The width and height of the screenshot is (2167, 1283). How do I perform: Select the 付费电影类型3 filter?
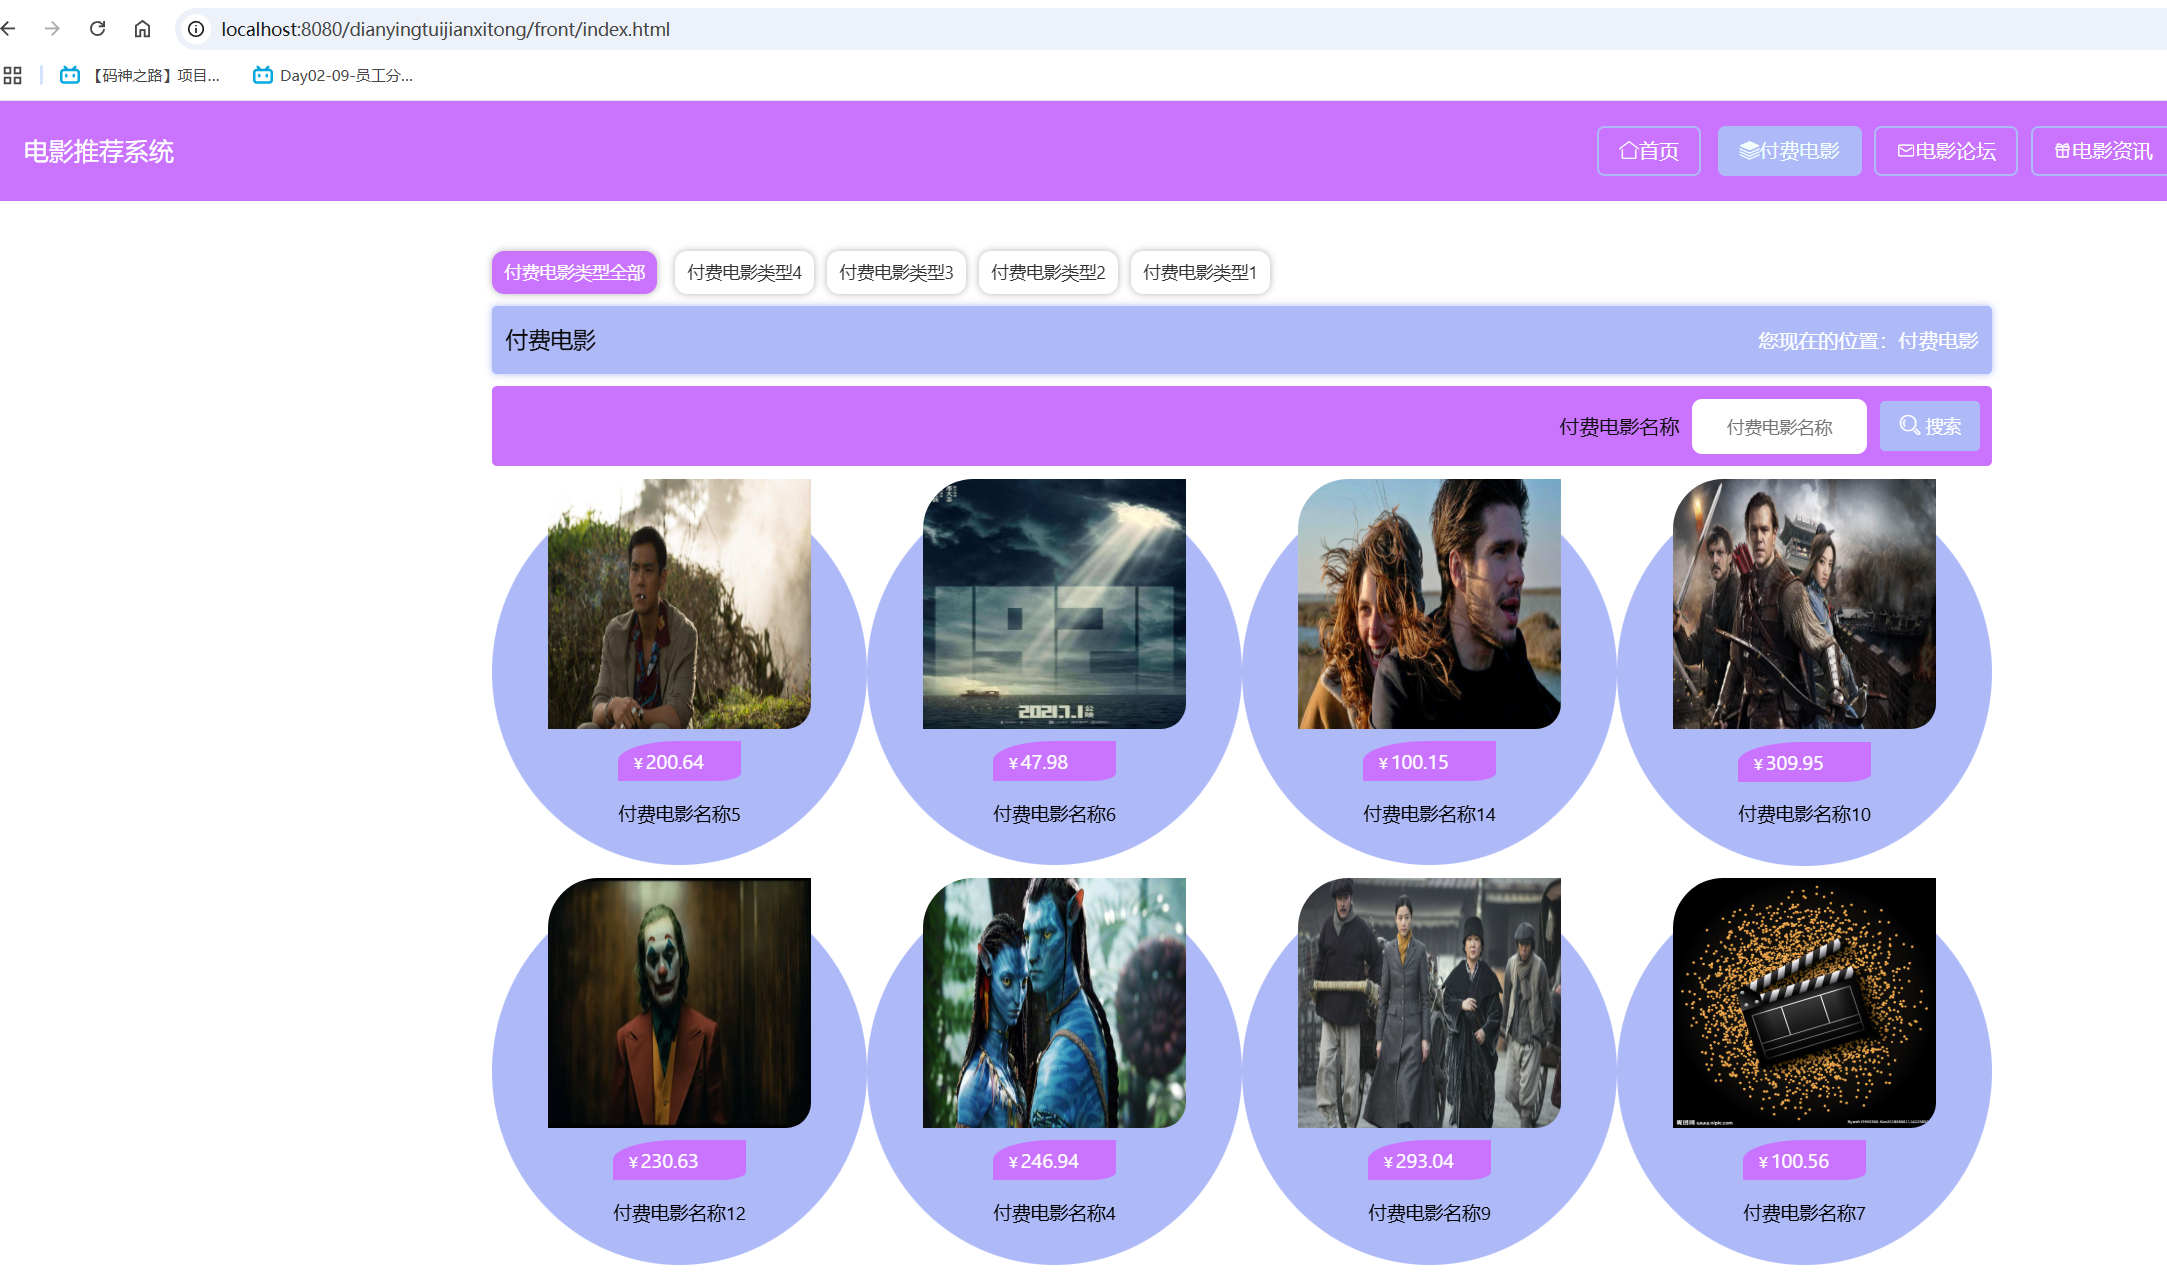pyautogui.click(x=896, y=272)
